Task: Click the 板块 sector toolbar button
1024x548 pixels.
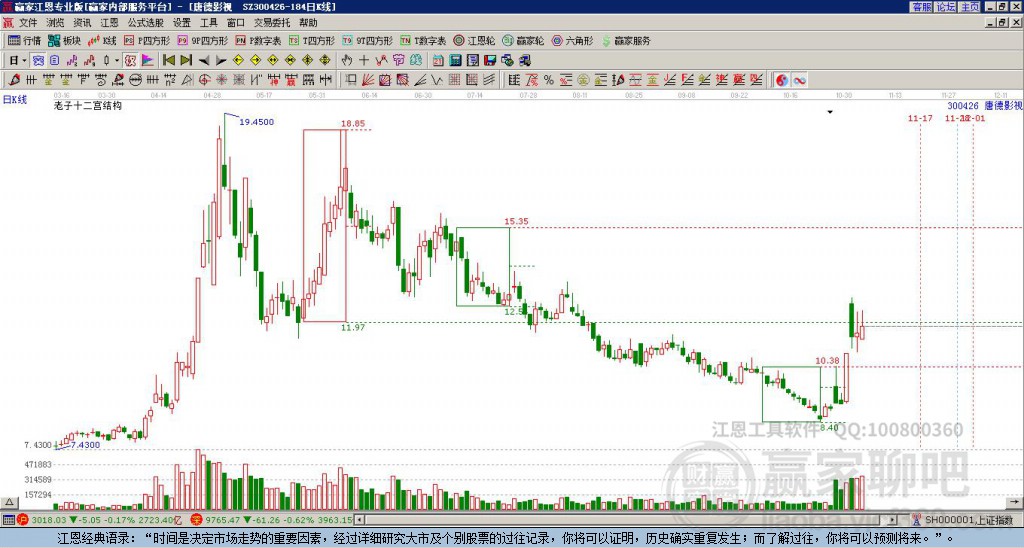Action: point(64,40)
